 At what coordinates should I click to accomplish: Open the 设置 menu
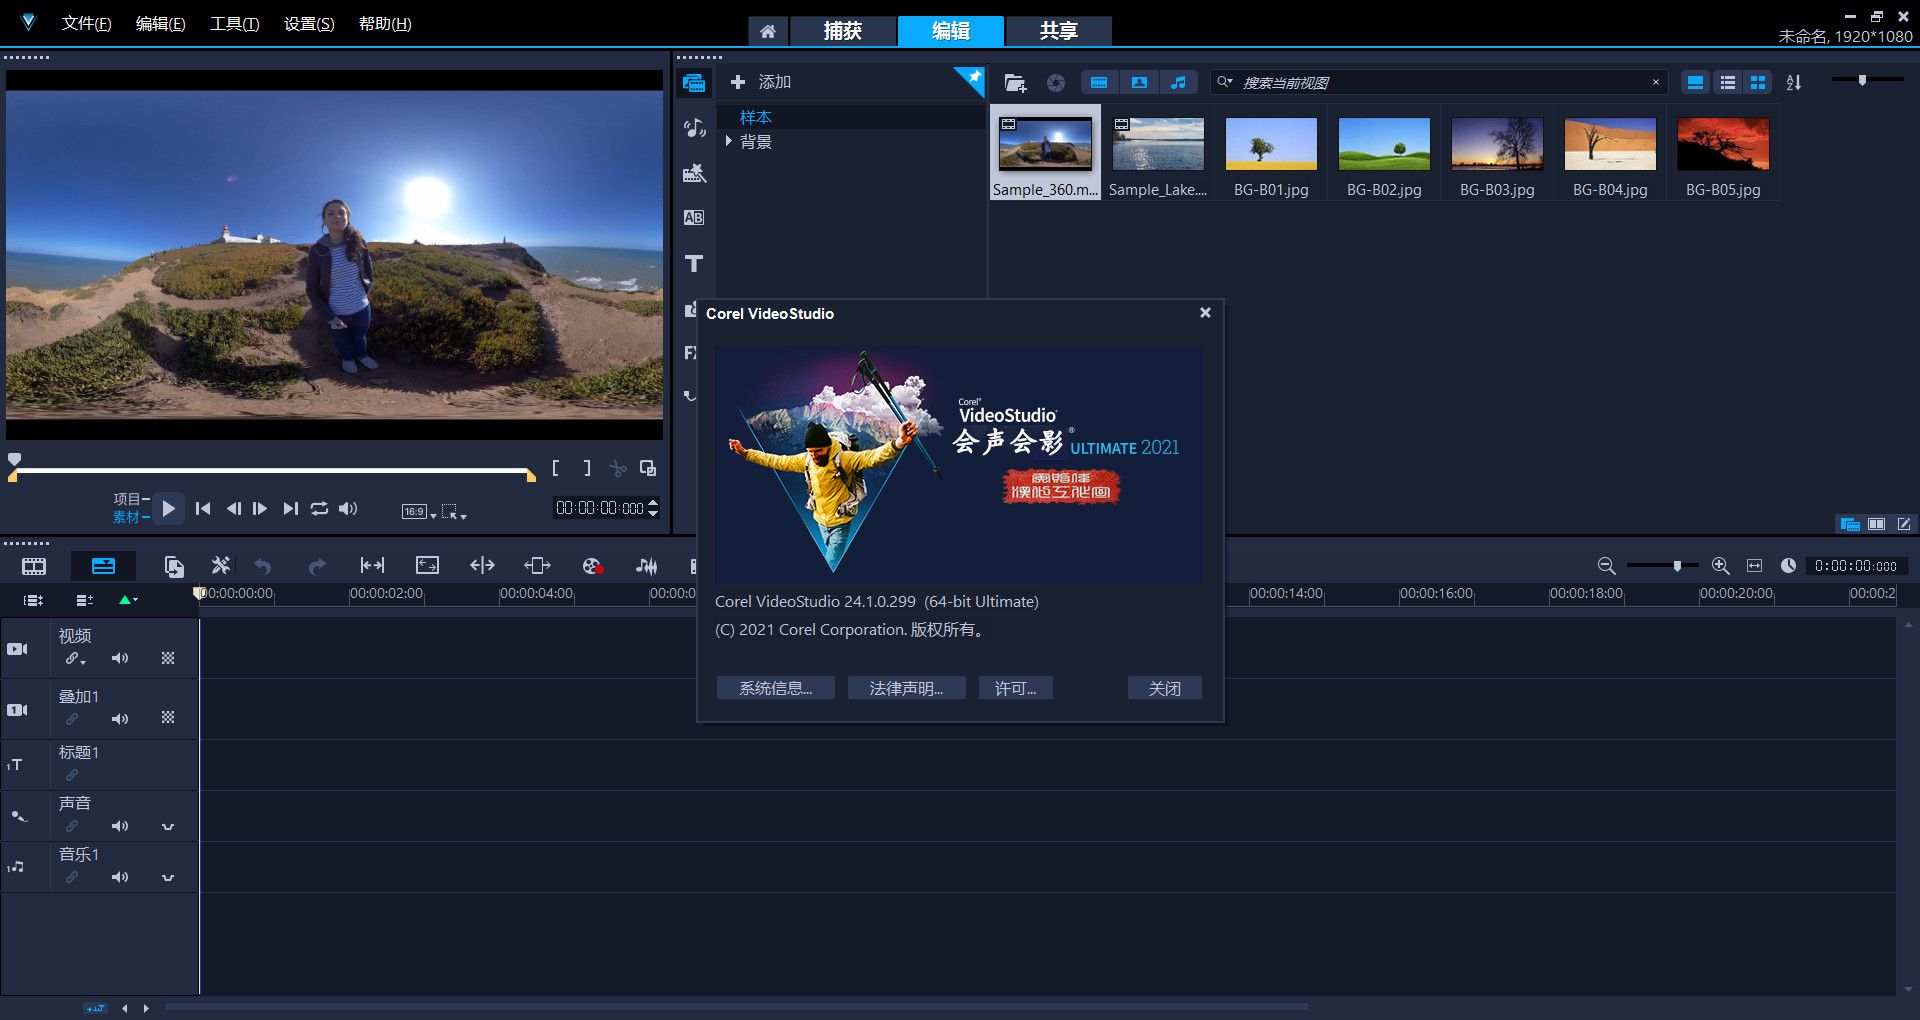309,24
